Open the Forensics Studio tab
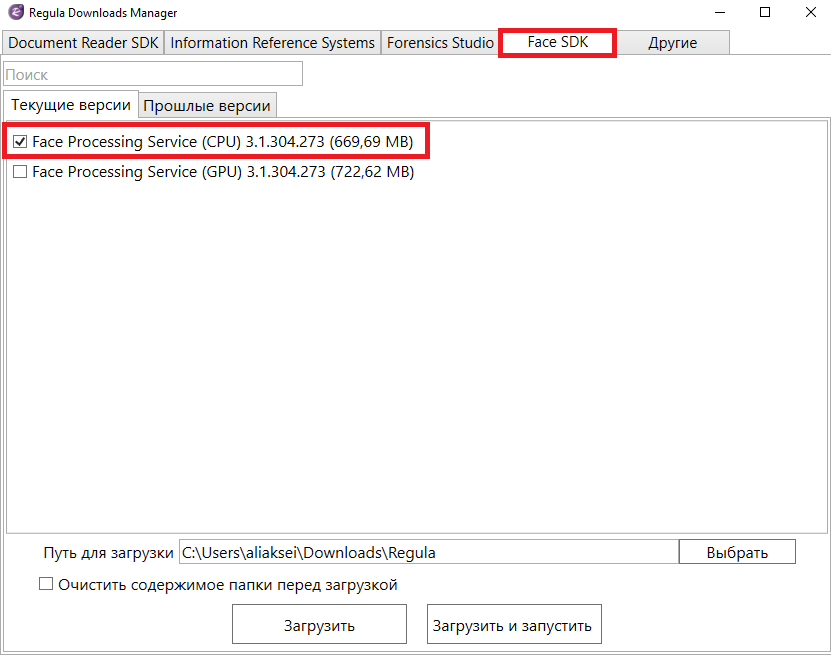831x655 pixels. pos(440,42)
